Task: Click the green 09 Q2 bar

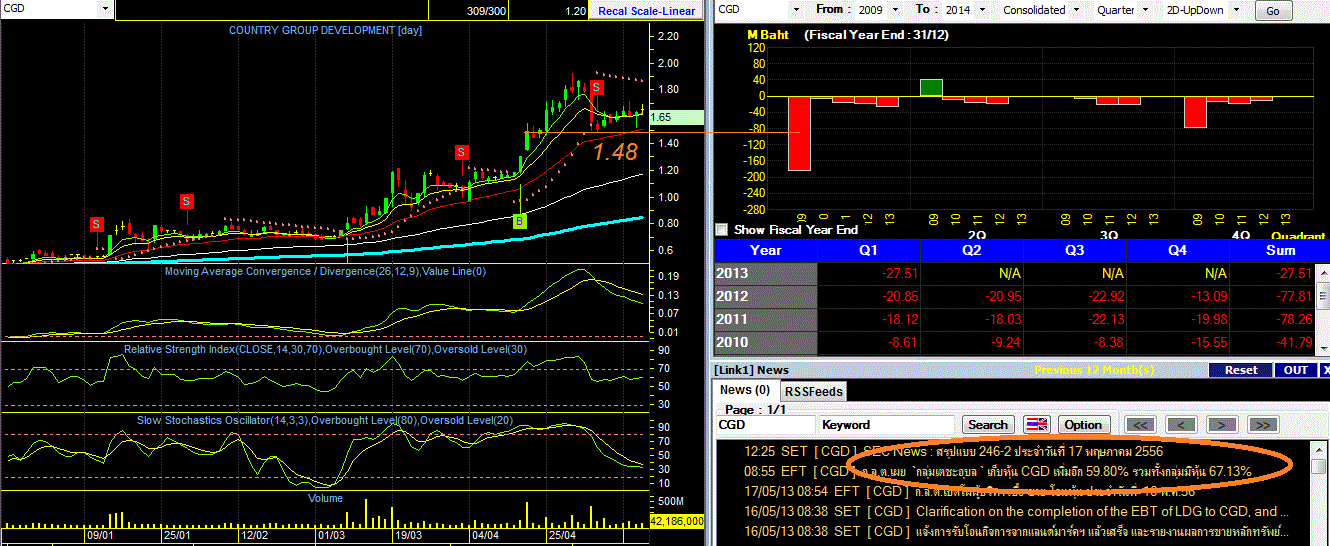Action: [931, 88]
